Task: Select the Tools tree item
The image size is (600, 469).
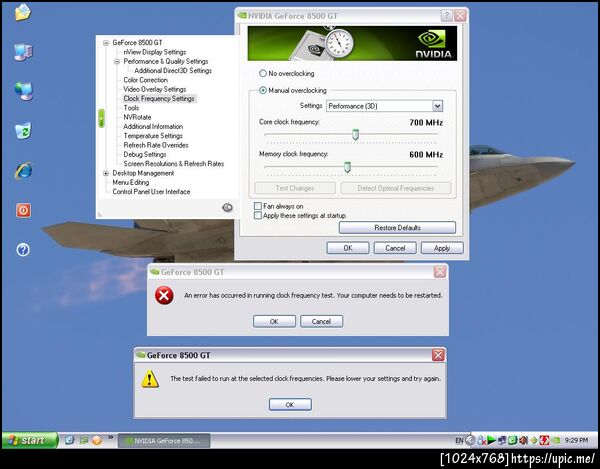Action: pyautogui.click(x=131, y=108)
